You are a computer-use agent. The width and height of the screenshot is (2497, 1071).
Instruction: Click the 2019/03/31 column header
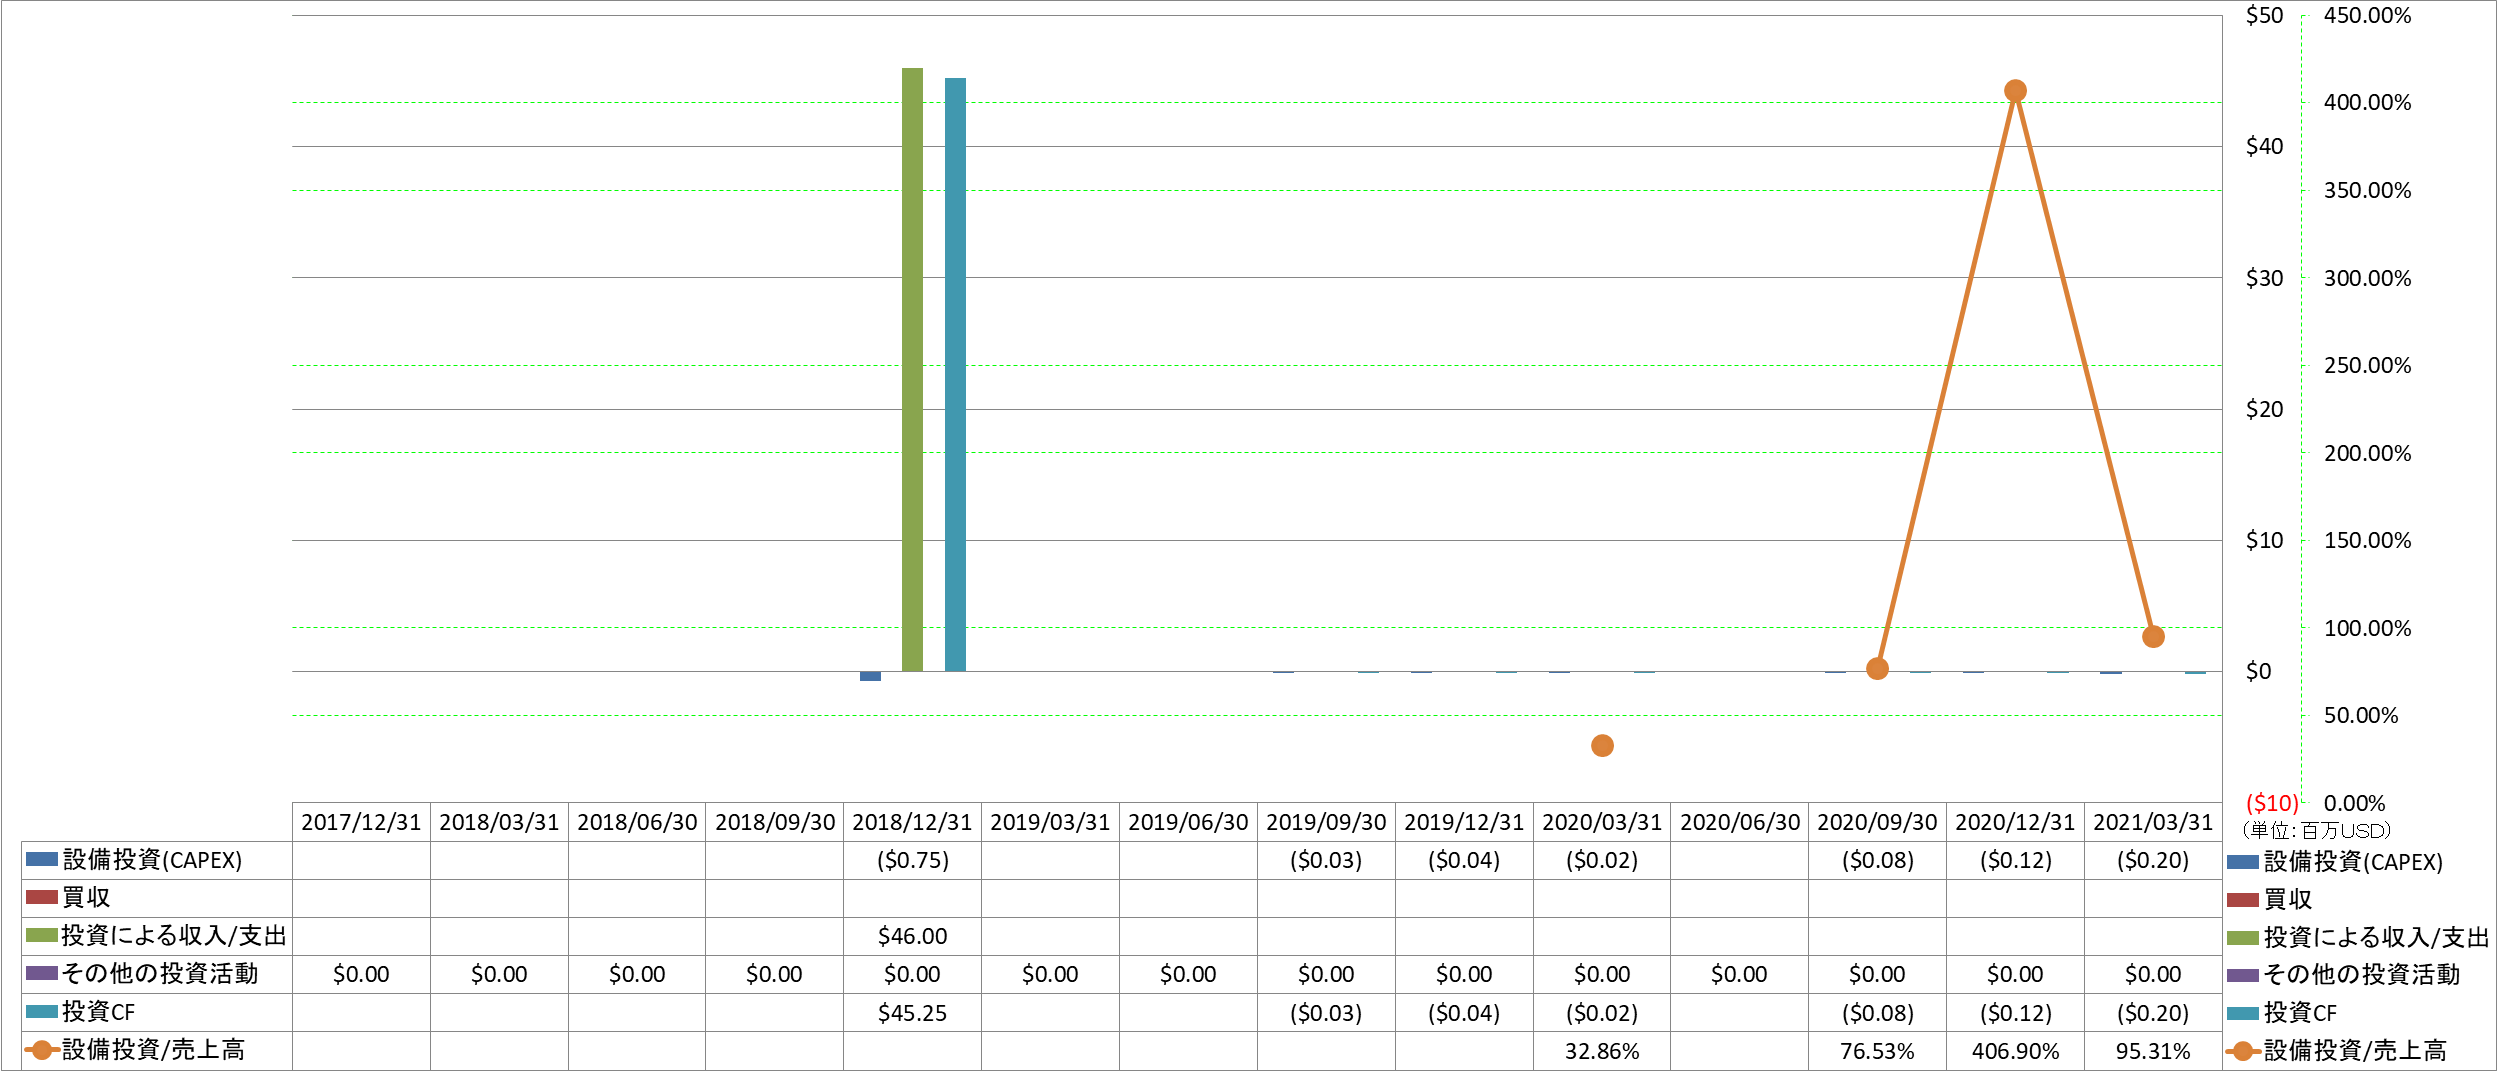[x=1050, y=822]
